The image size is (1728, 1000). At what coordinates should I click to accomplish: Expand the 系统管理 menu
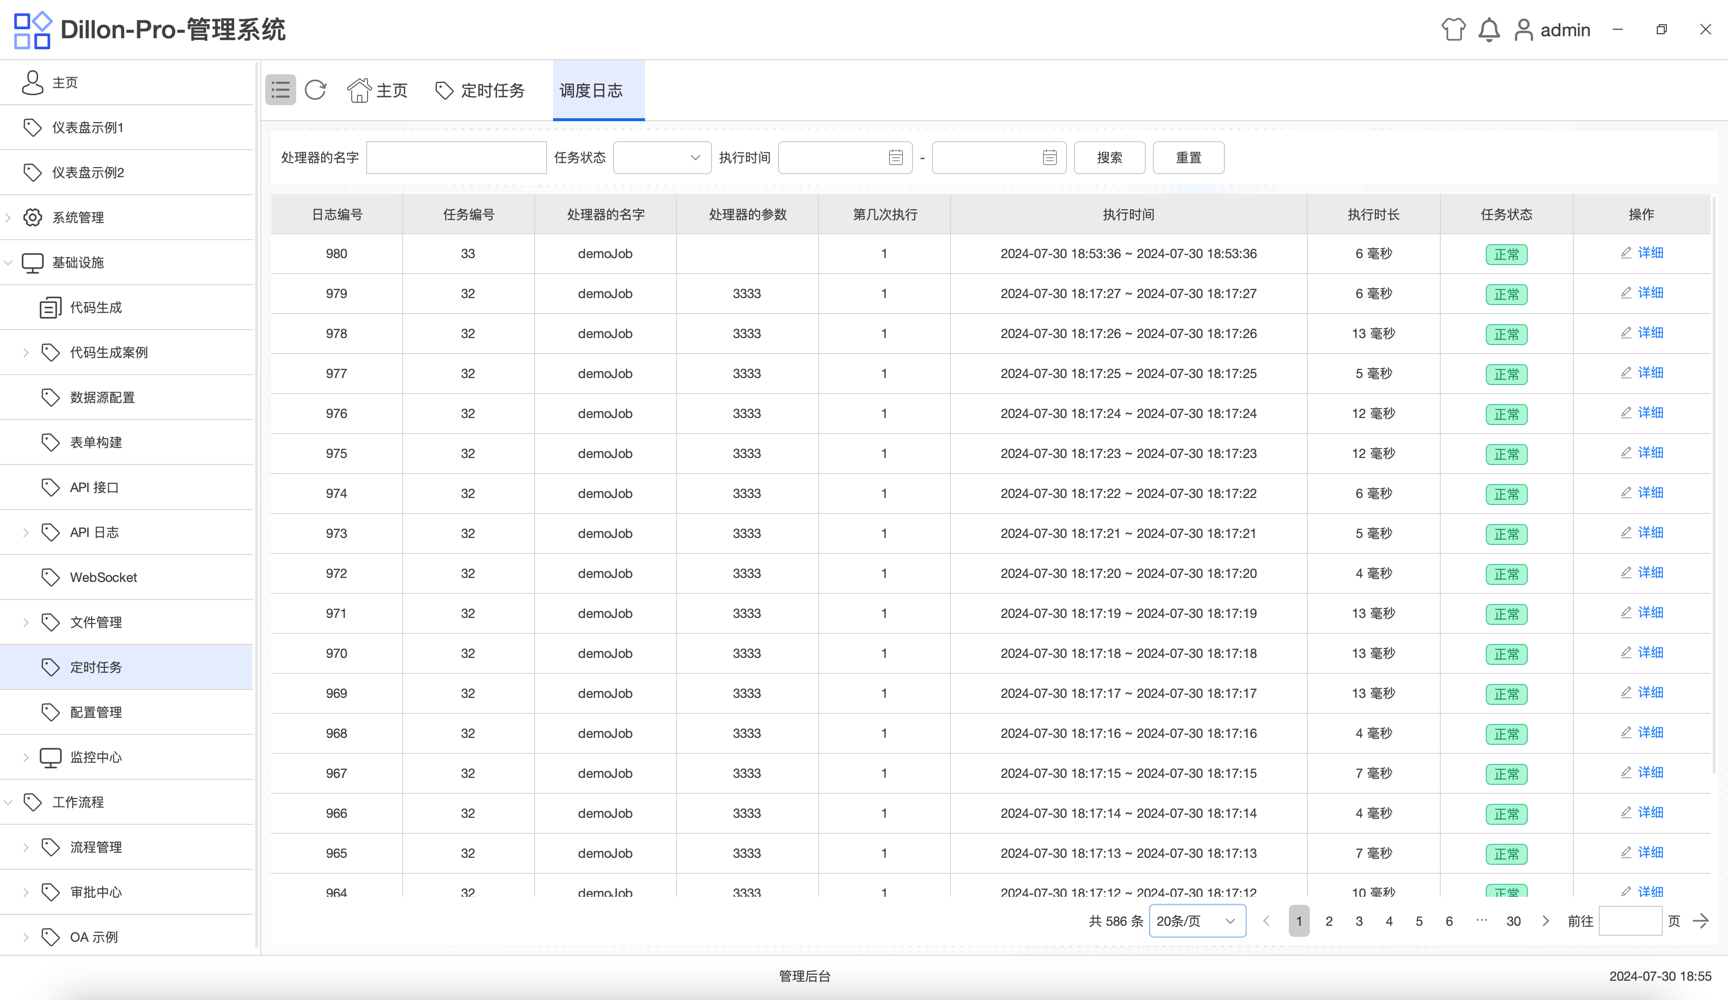[9, 217]
